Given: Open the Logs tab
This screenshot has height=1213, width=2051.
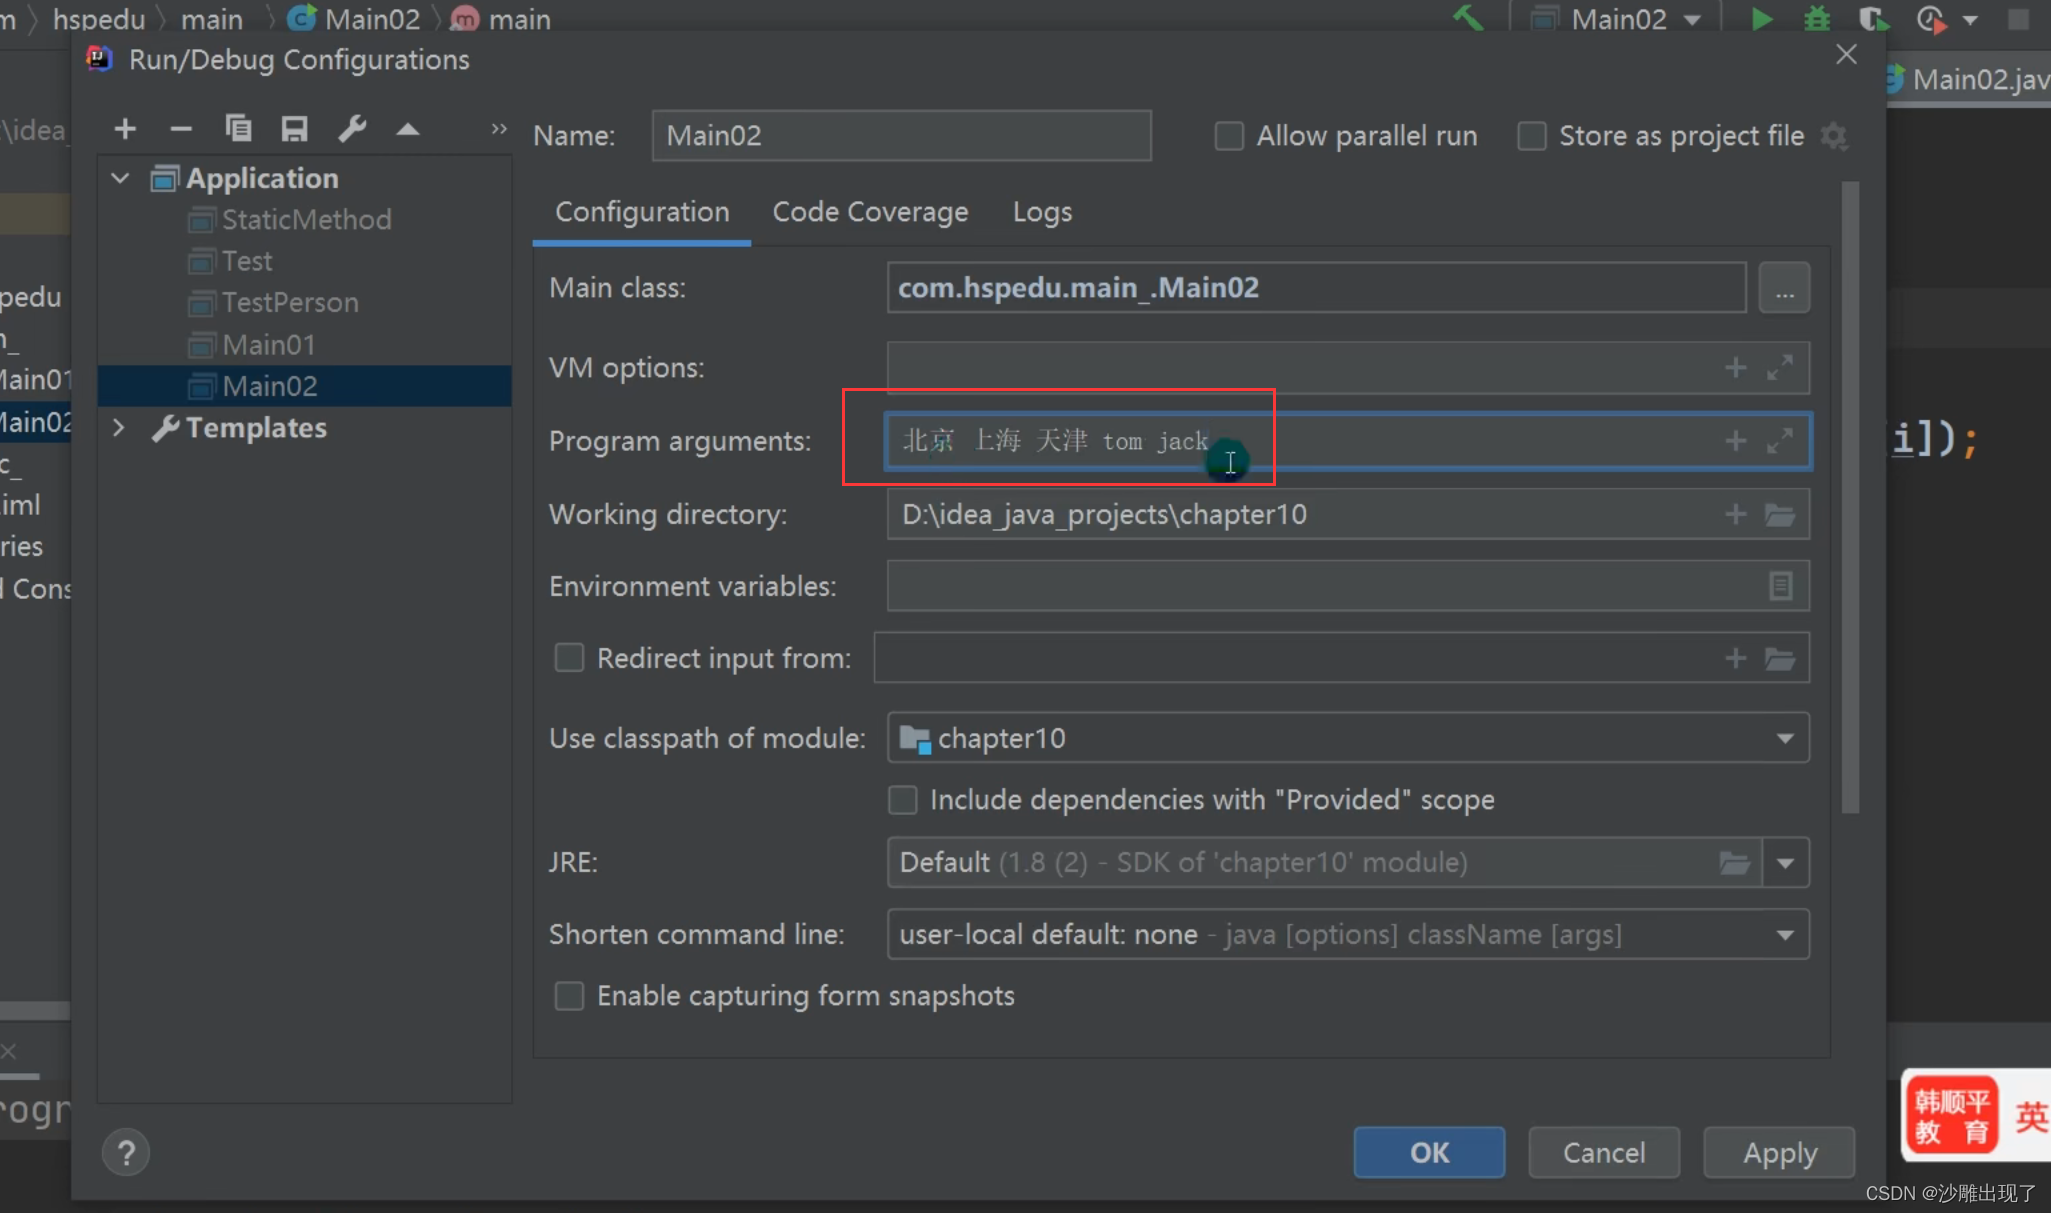Looking at the screenshot, I should tap(1042, 212).
